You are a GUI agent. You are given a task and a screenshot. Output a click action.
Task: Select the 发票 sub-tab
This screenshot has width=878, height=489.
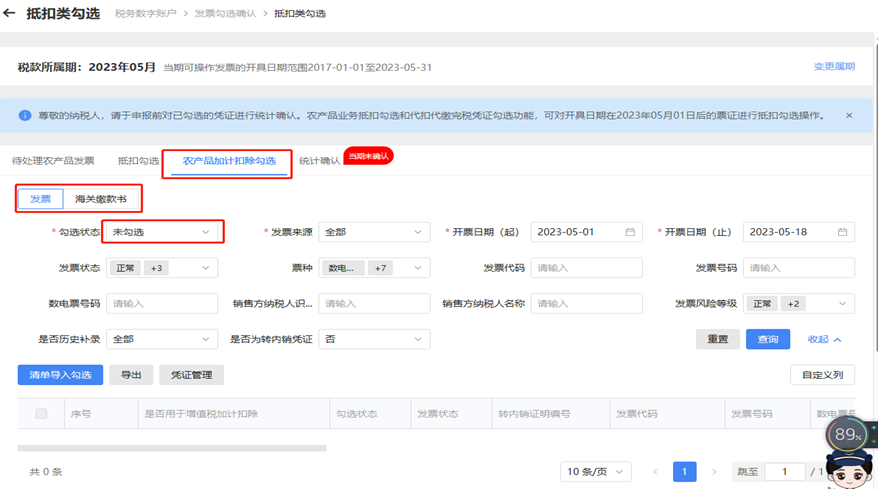[40, 199]
